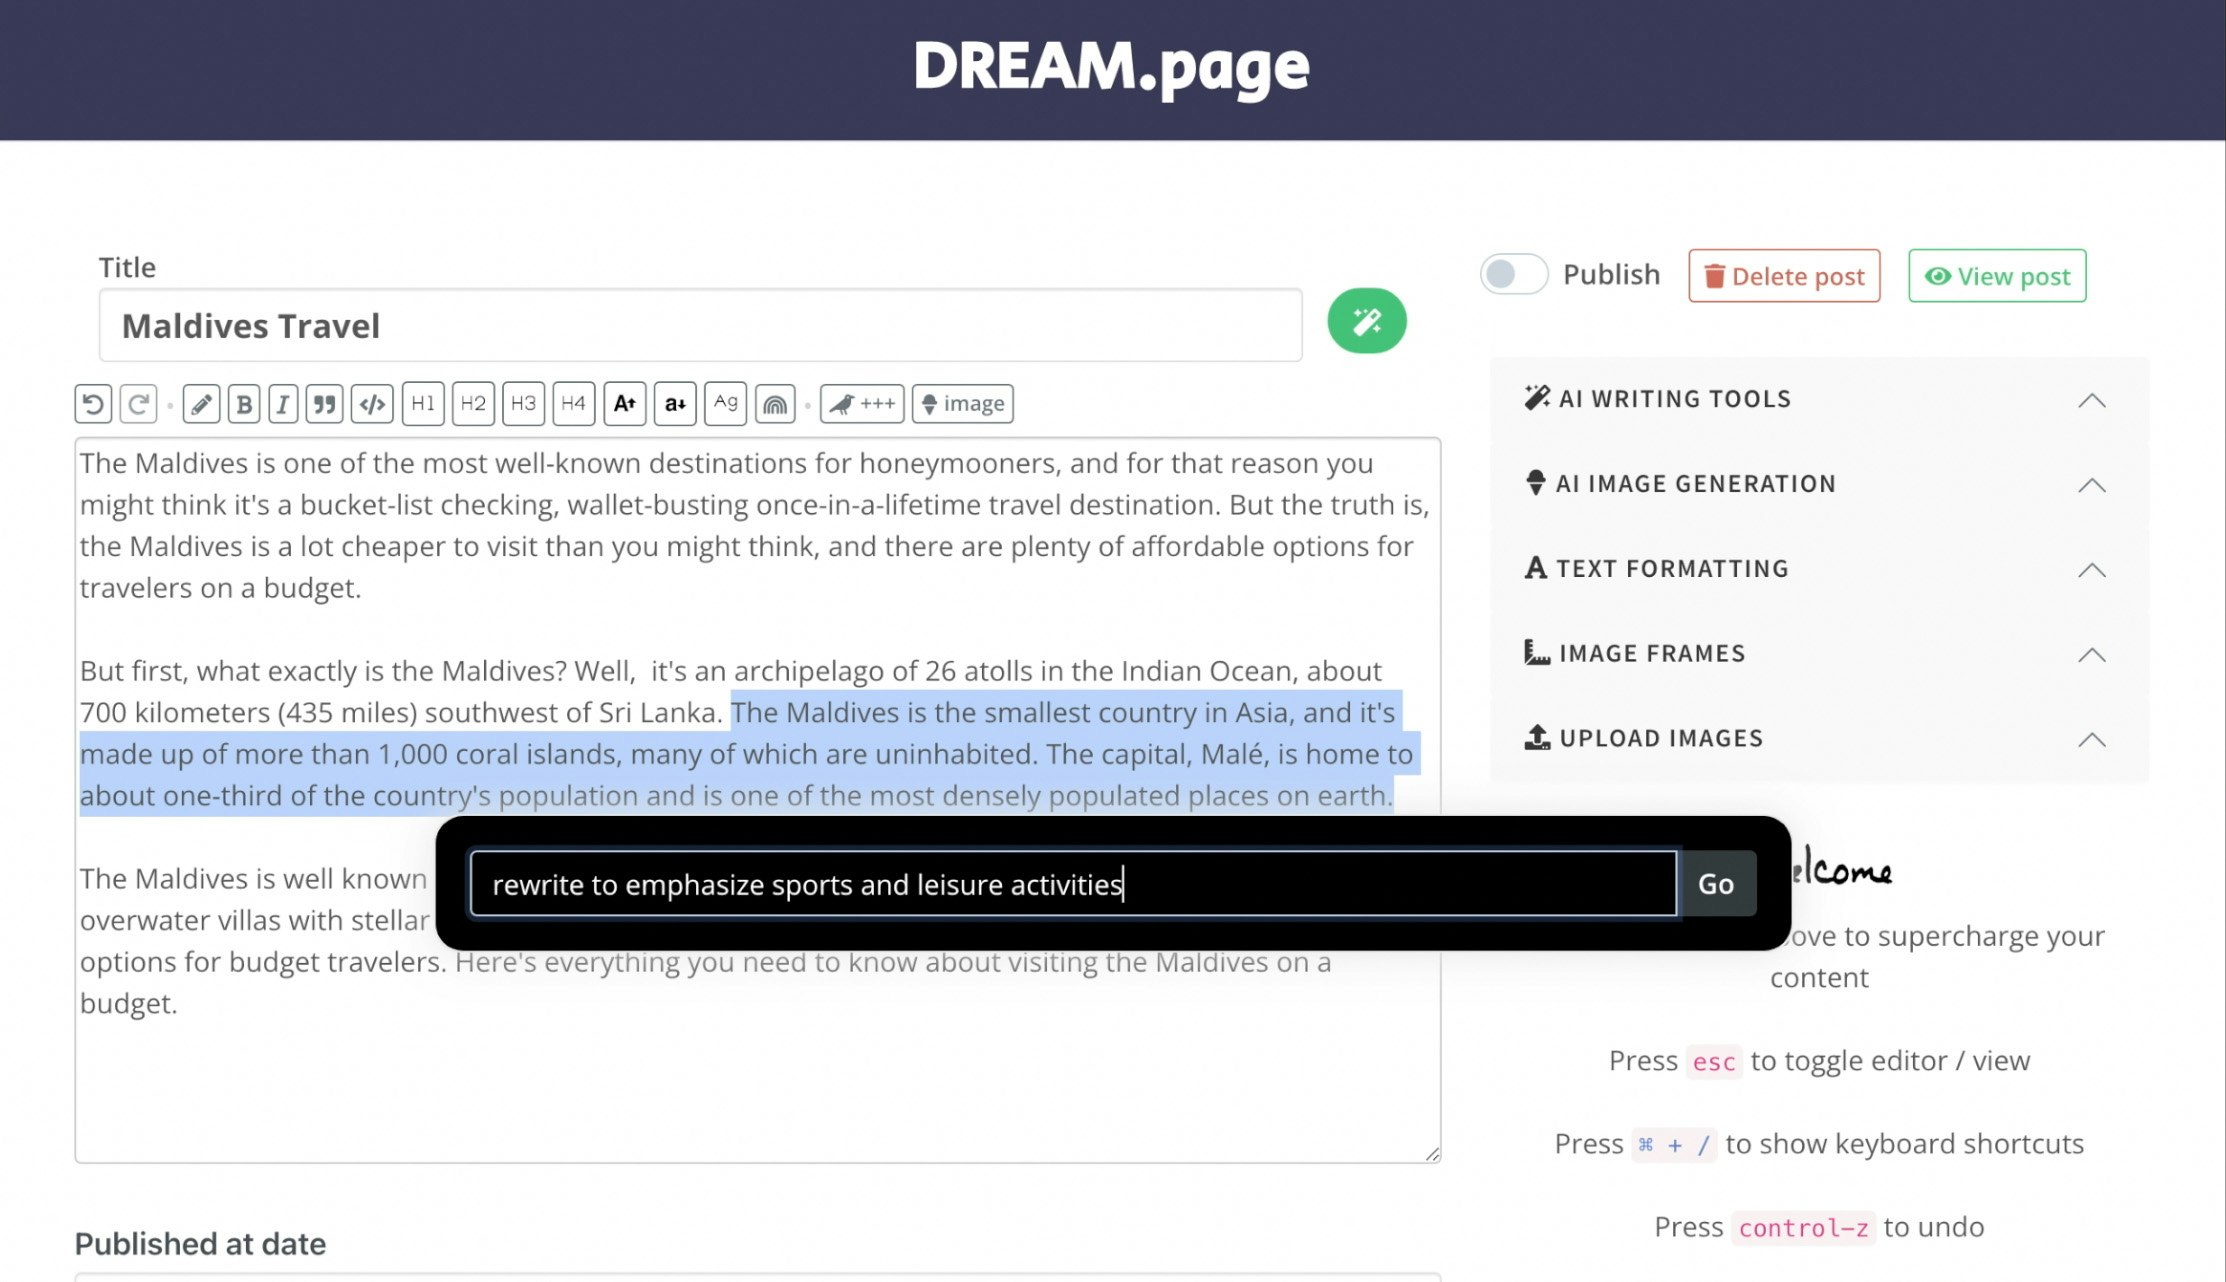
Task: Click the redo arrow button
Action: point(138,404)
